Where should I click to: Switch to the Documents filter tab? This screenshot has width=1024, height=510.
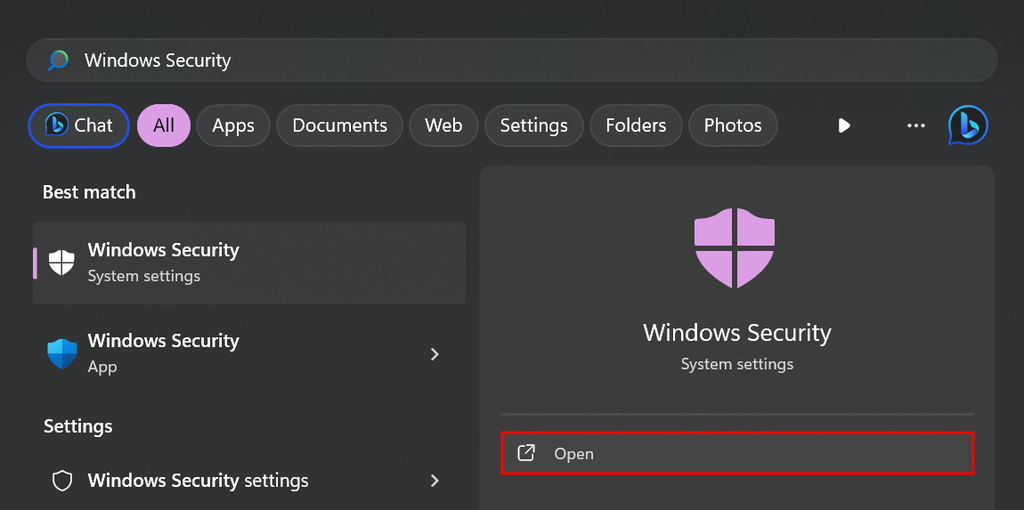(339, 125)
